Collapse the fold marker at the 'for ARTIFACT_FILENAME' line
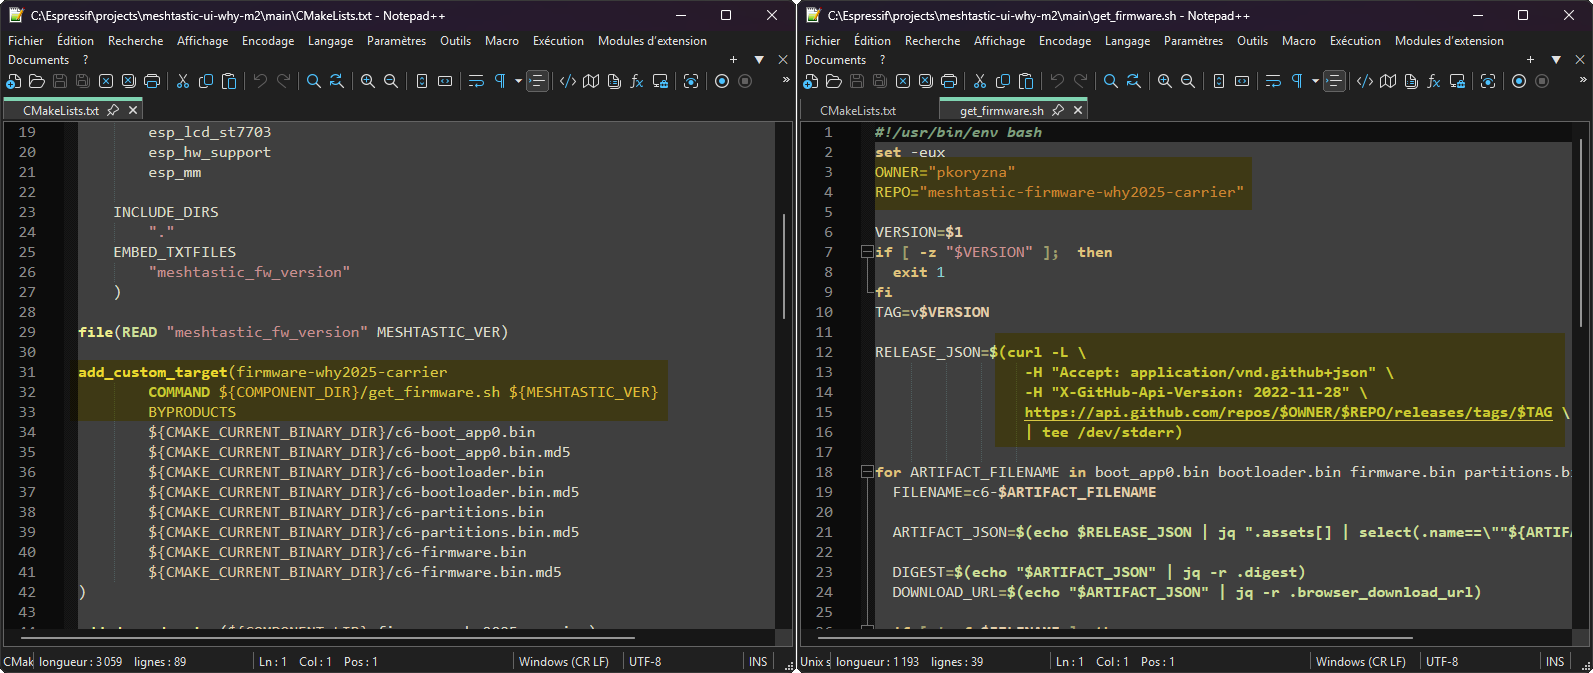This screenshot has height=673, width=1593. (x=867, y=472)
